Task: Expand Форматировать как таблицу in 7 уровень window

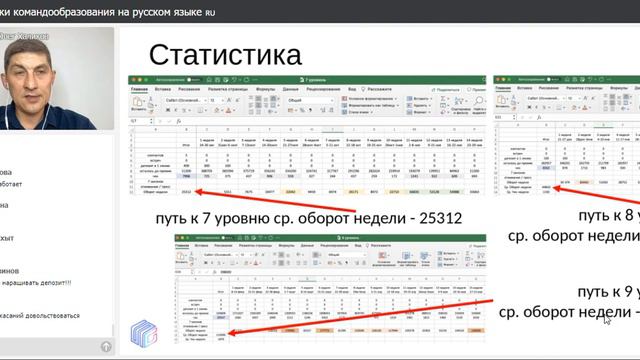Action: 371,105
